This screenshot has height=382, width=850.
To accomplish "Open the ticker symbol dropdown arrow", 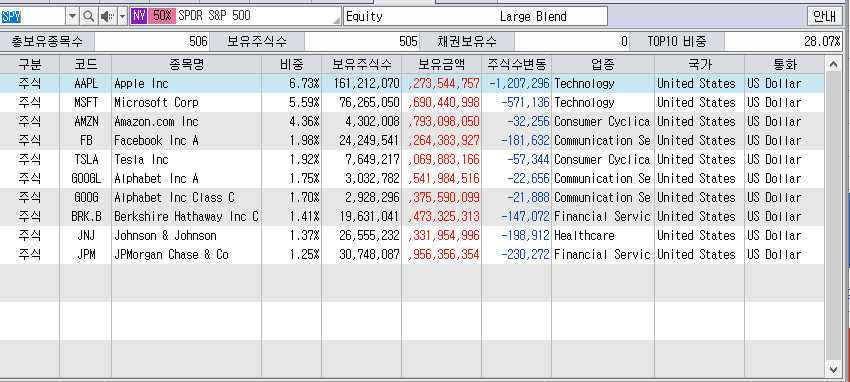I will pyautogui.click(x=73, y=16).
